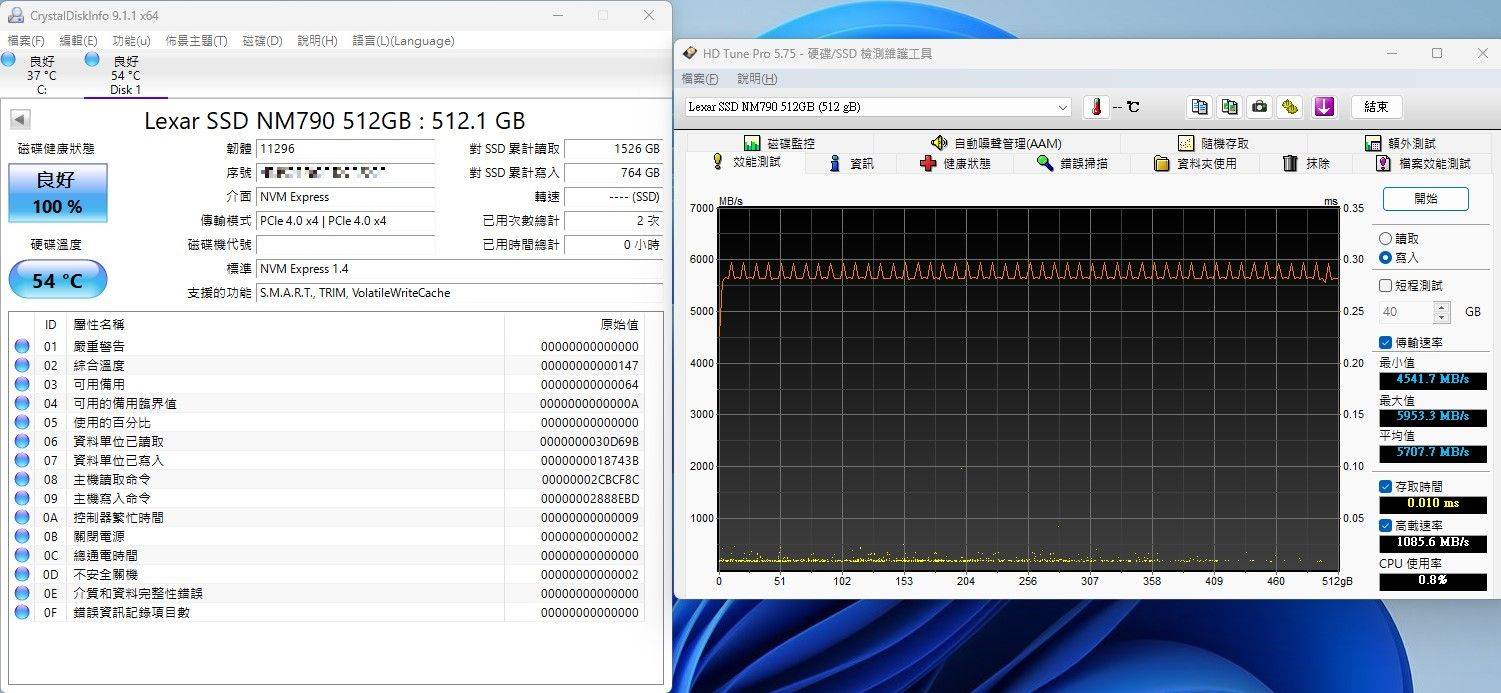Switch to 抹除 erase tab
This screenshot has width=1501, height=693.
(x=1306, y=163)
